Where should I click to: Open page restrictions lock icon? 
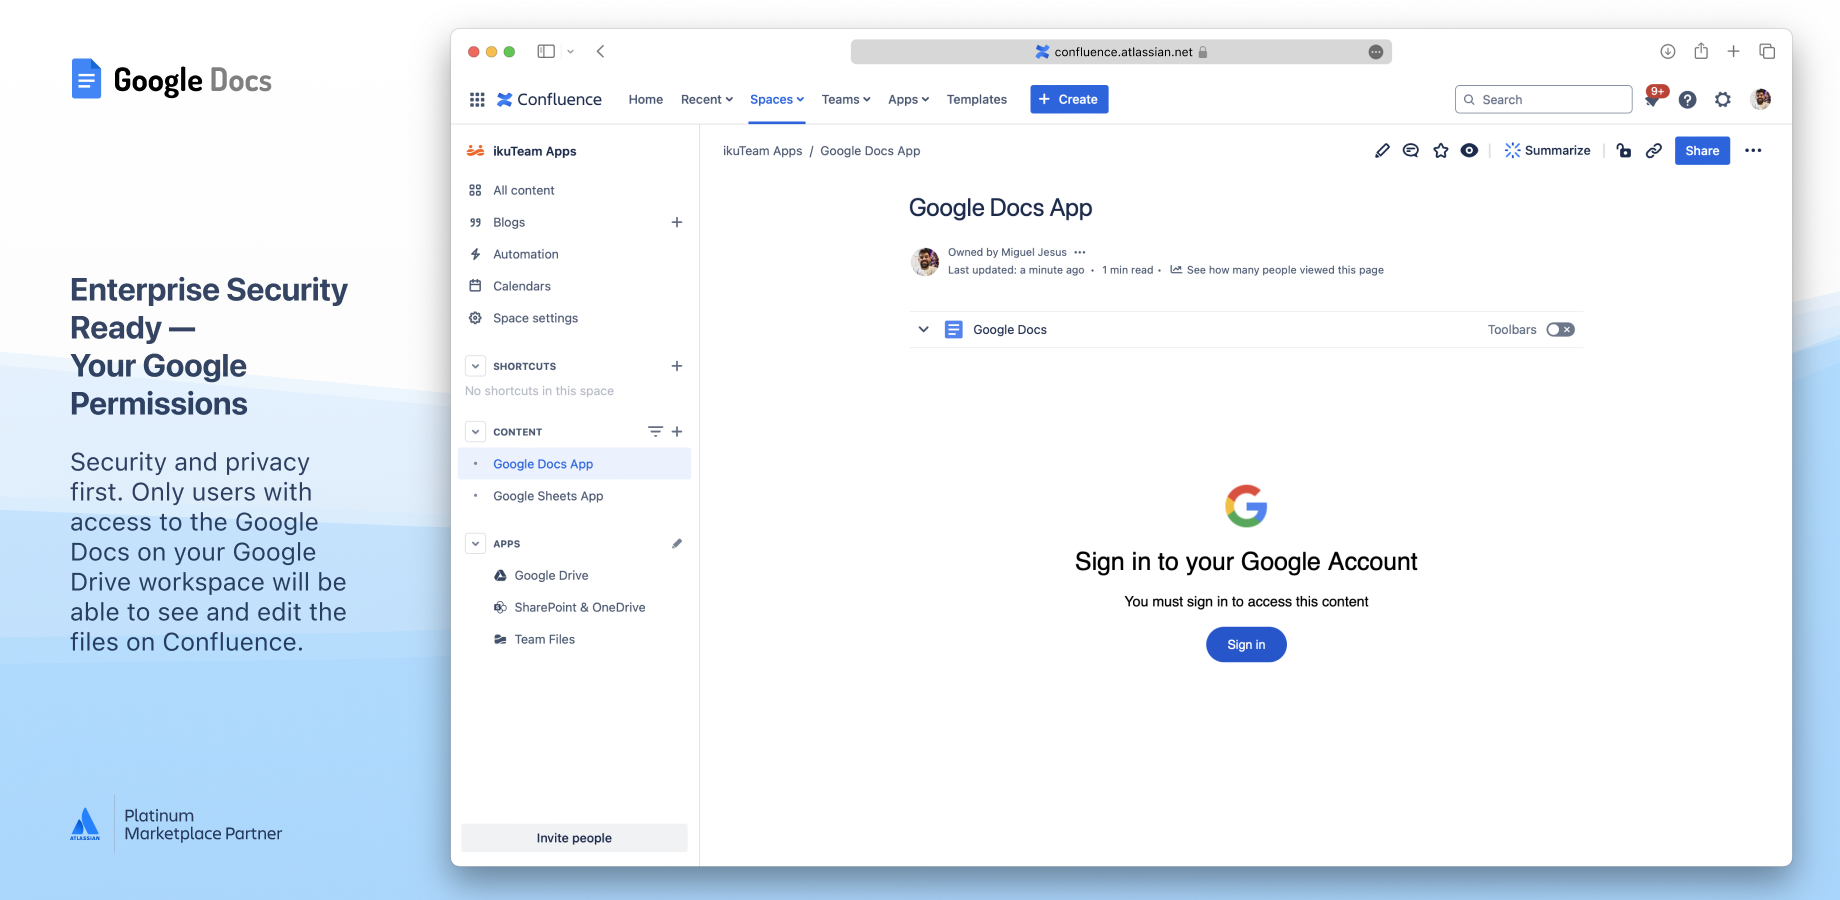click(1624, 150)
